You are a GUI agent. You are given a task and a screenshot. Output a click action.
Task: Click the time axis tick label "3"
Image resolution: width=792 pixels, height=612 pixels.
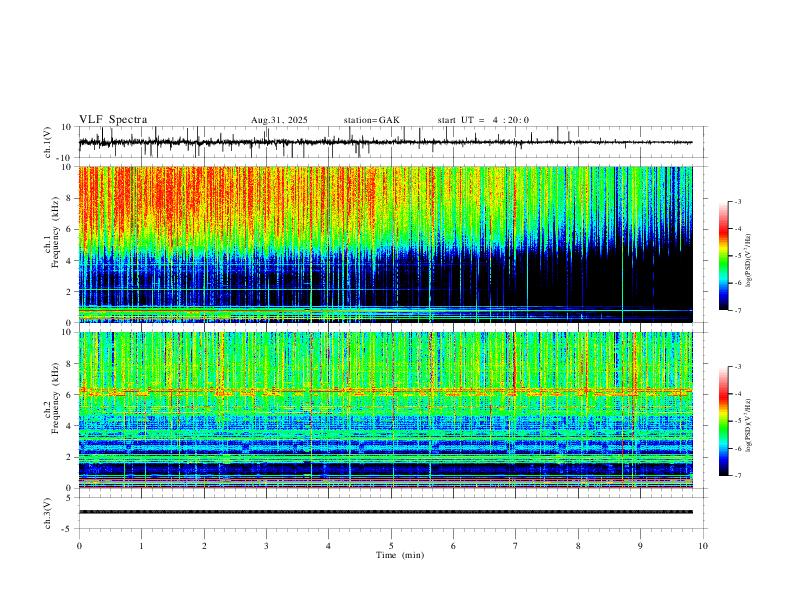click(266, 546)
